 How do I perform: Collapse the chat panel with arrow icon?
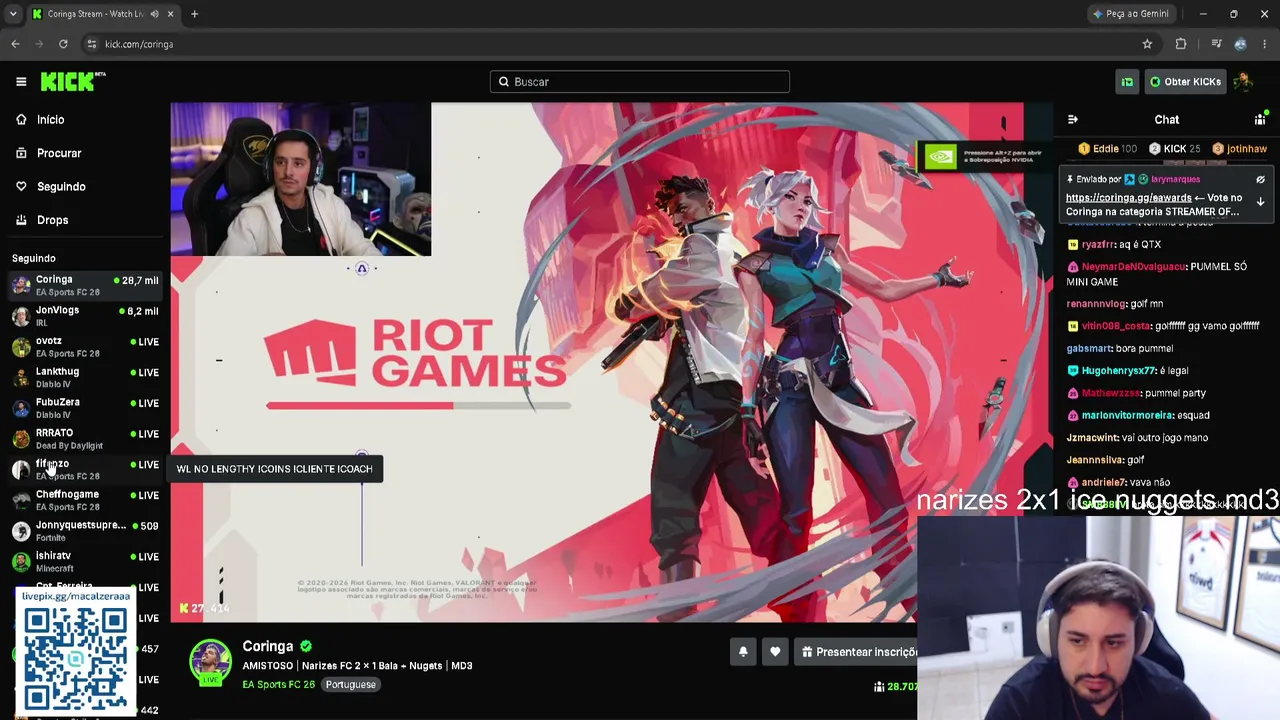tap(1073, 120)
